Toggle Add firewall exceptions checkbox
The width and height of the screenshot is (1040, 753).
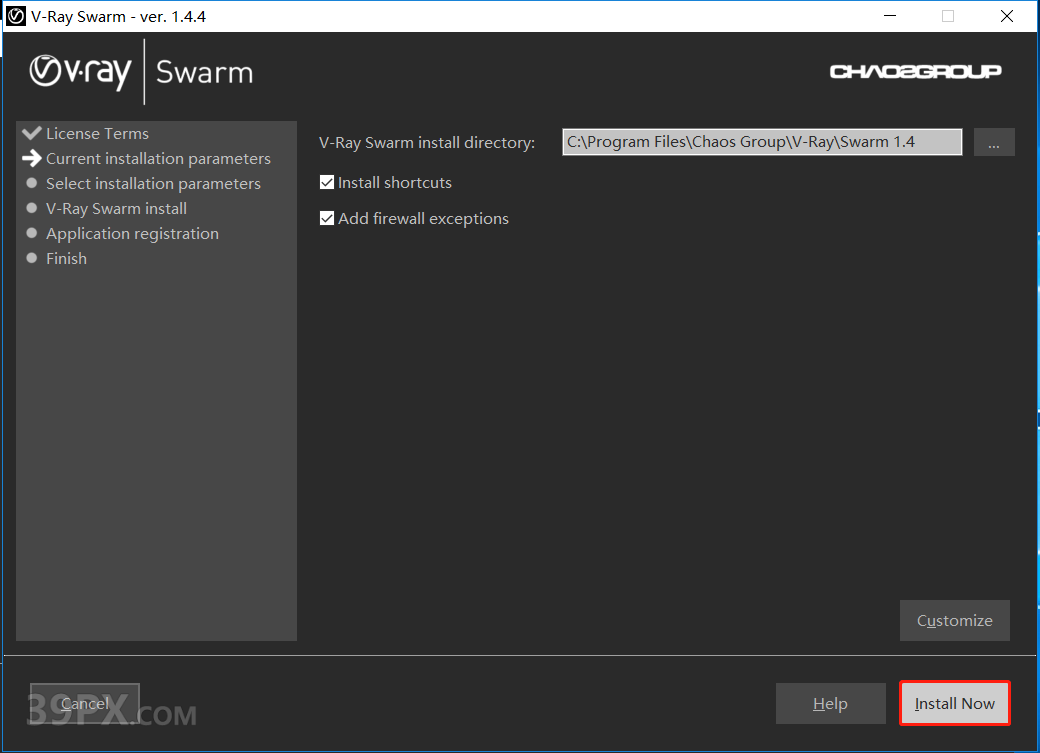pos(327,218)
